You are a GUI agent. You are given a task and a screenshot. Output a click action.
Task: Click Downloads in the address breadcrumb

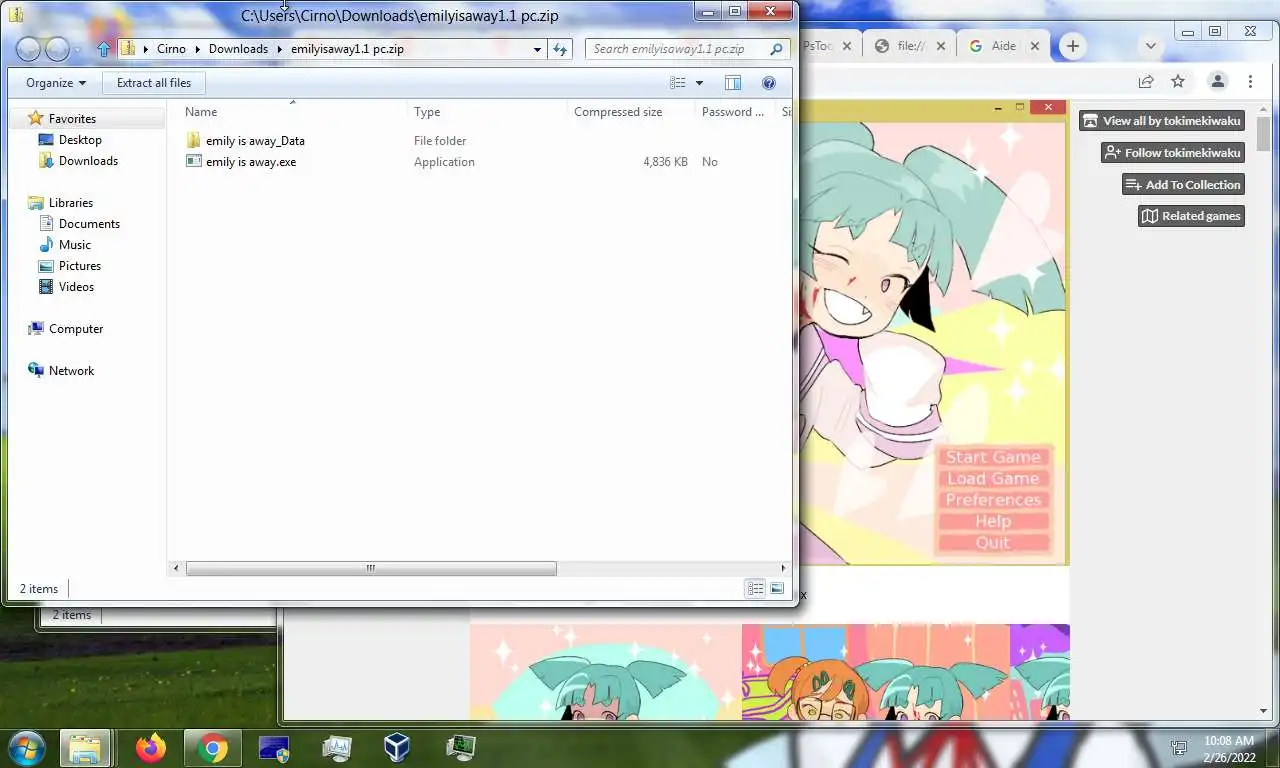(238, 48)
